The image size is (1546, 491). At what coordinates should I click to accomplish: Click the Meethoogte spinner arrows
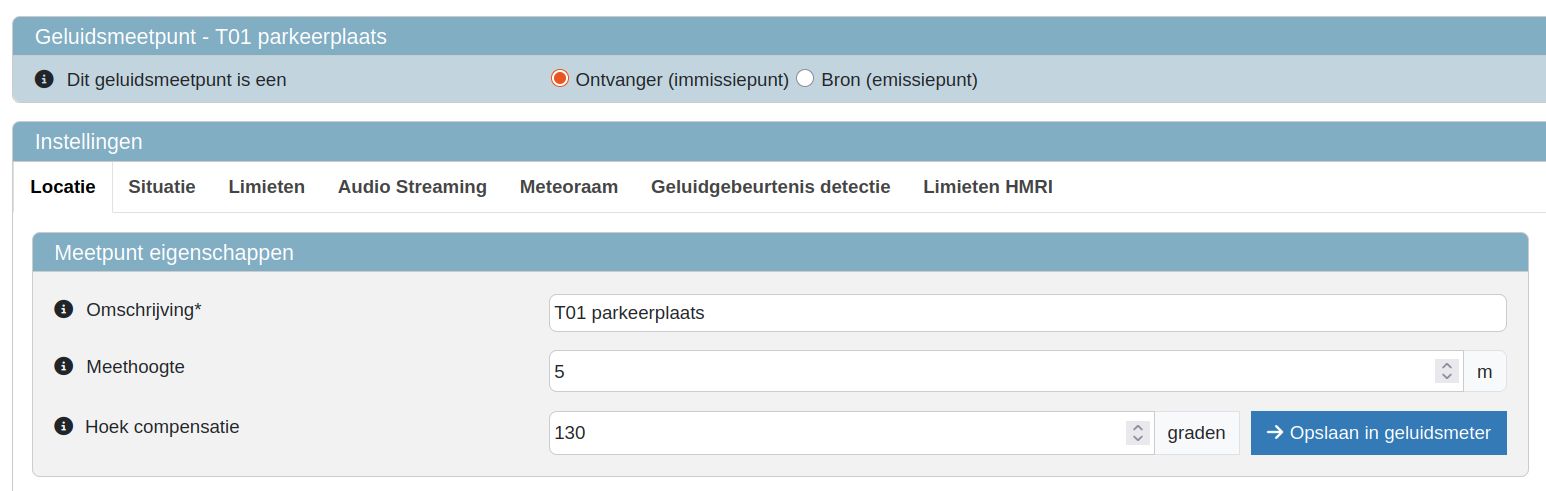[1446, 371]
